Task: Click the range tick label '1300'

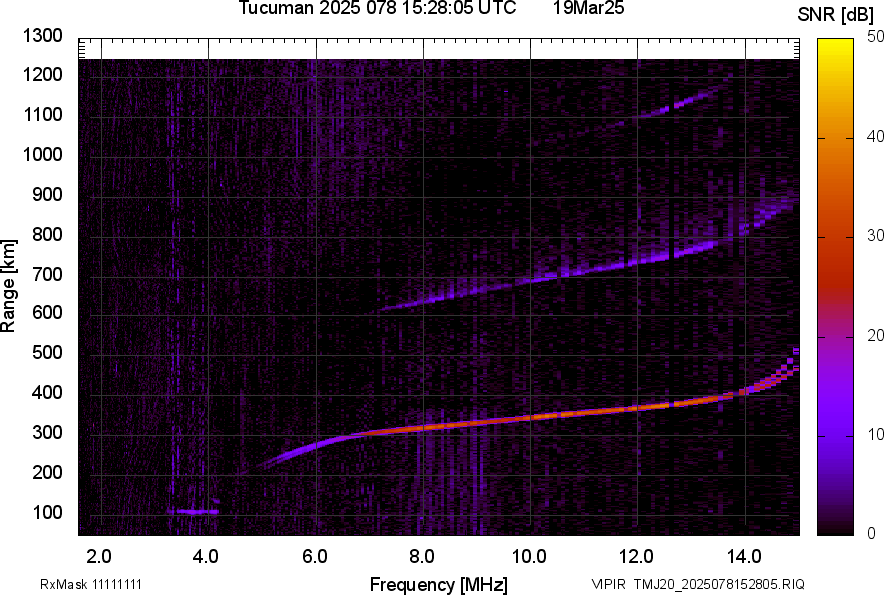Action: (43, 36)
